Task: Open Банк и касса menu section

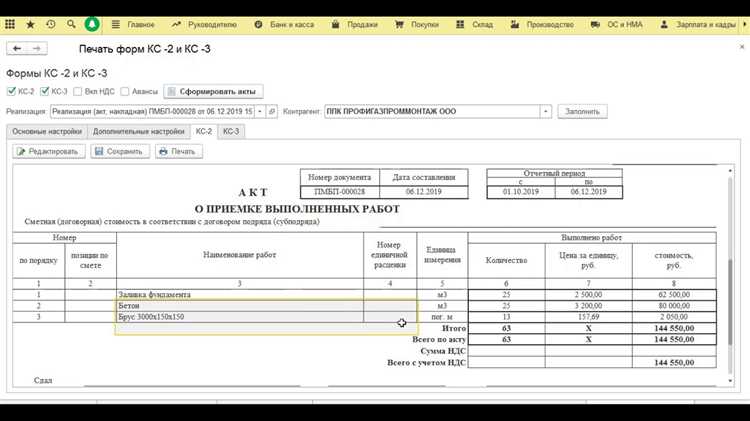Action: pyautogui.click(x=284, y=24)
